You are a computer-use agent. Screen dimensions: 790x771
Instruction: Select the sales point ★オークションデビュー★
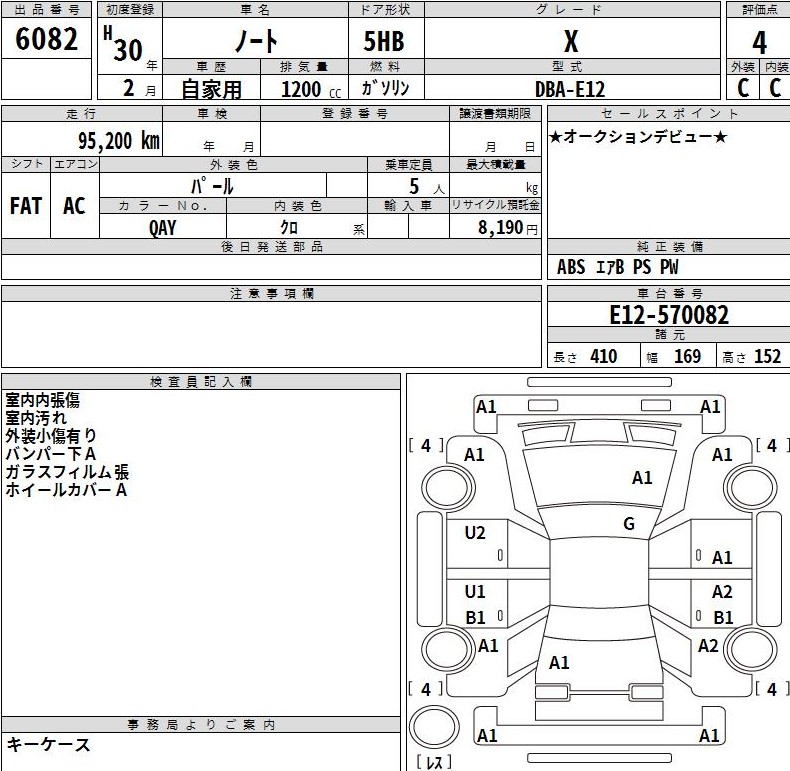point(638,137)
